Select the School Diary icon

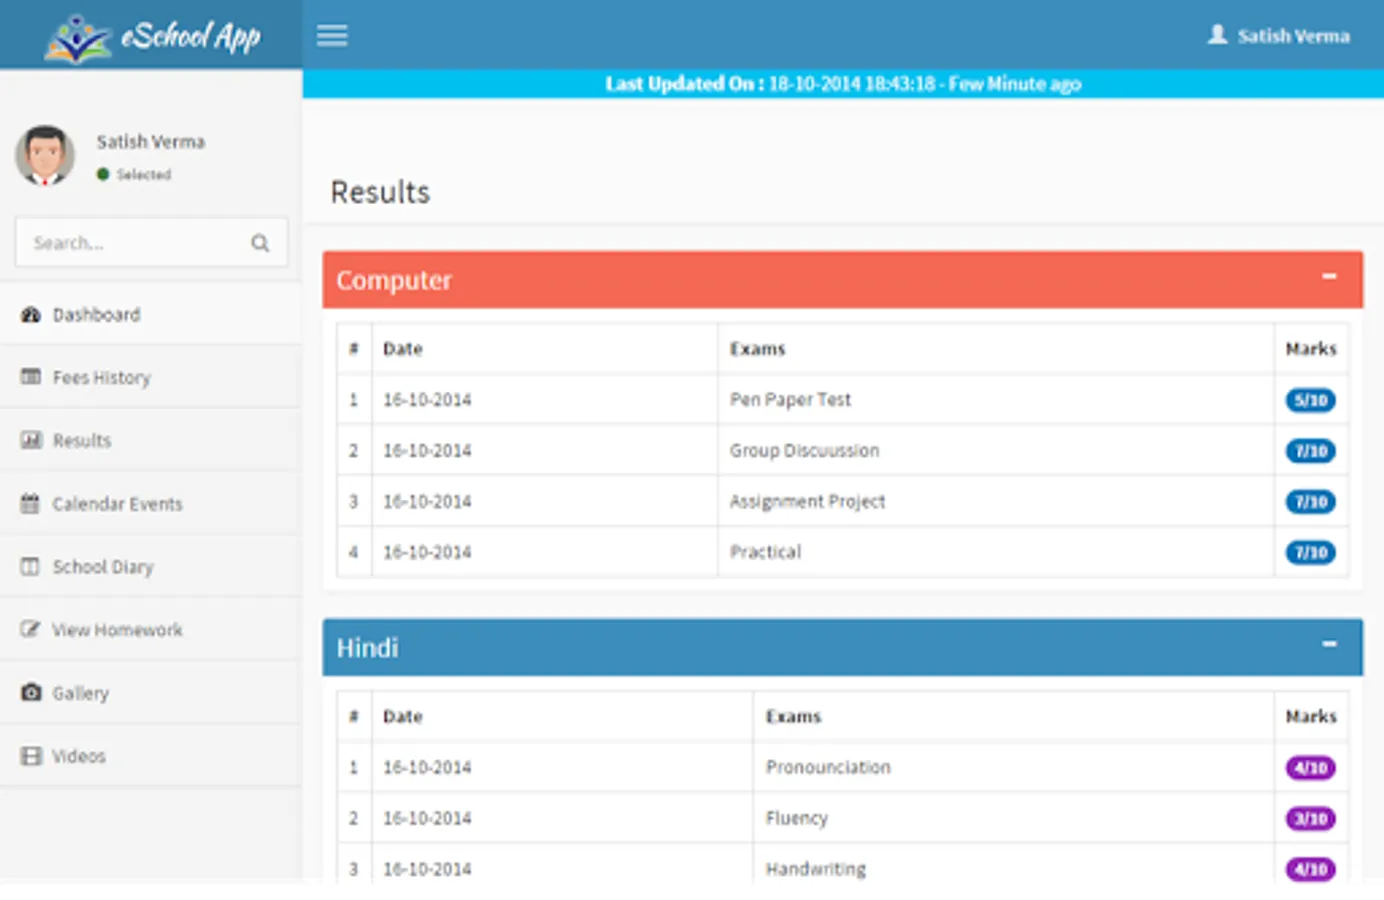[x=30, y=566]
